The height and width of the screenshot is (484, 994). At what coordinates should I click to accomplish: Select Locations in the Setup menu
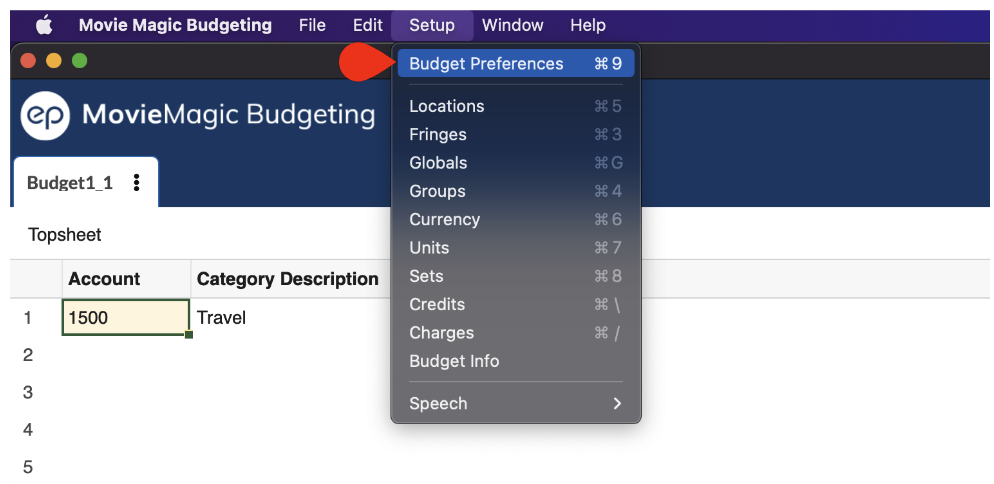(x=516, y=106)
